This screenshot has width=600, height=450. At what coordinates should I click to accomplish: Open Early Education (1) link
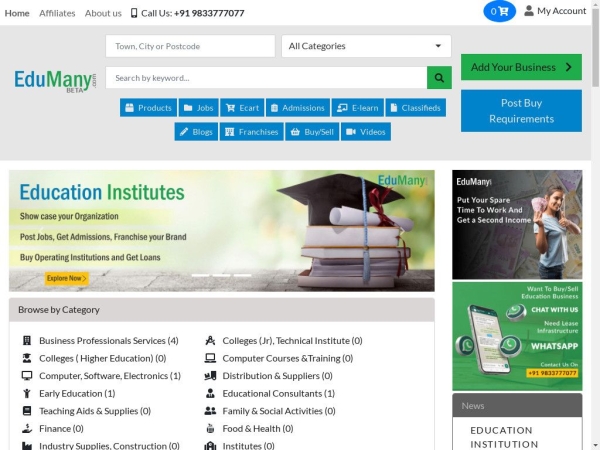pyautogui.click(x=77, y=393)
